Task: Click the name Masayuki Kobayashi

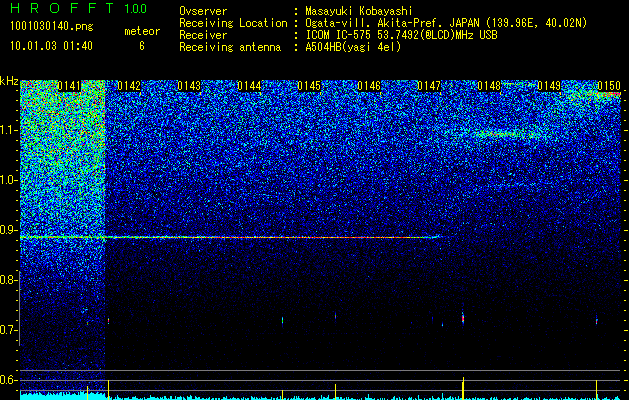Action: tap(359, 11)
